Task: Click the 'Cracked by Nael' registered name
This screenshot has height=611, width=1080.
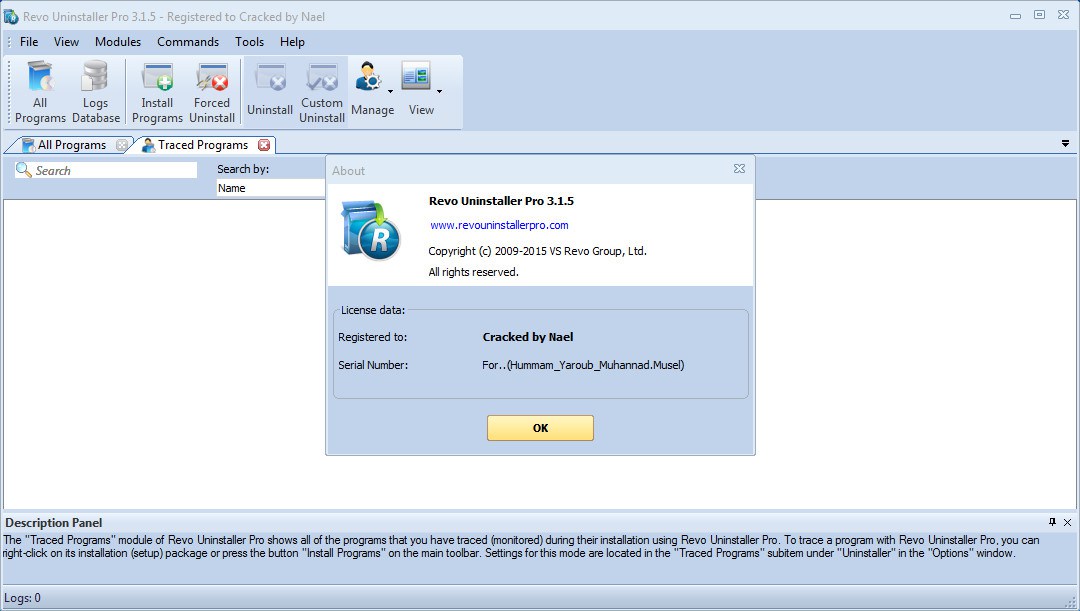Action: tap(528, 337)
